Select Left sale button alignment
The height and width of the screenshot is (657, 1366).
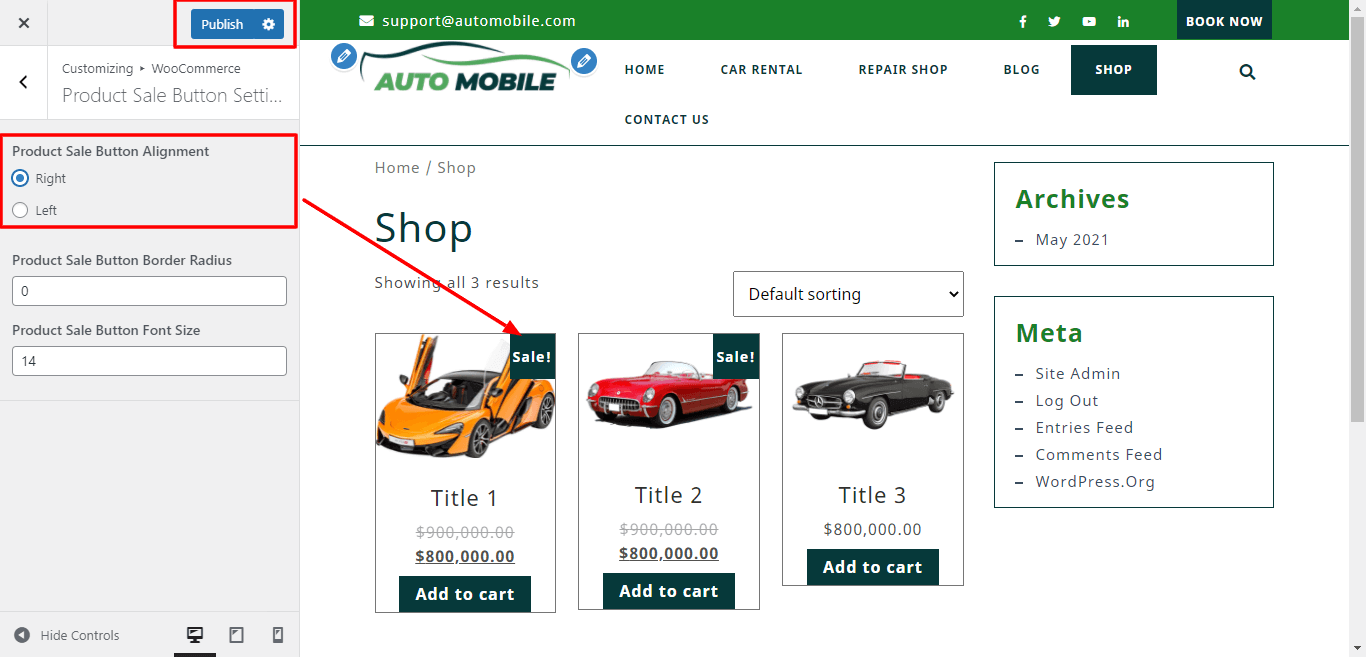[x=20, y=210]
